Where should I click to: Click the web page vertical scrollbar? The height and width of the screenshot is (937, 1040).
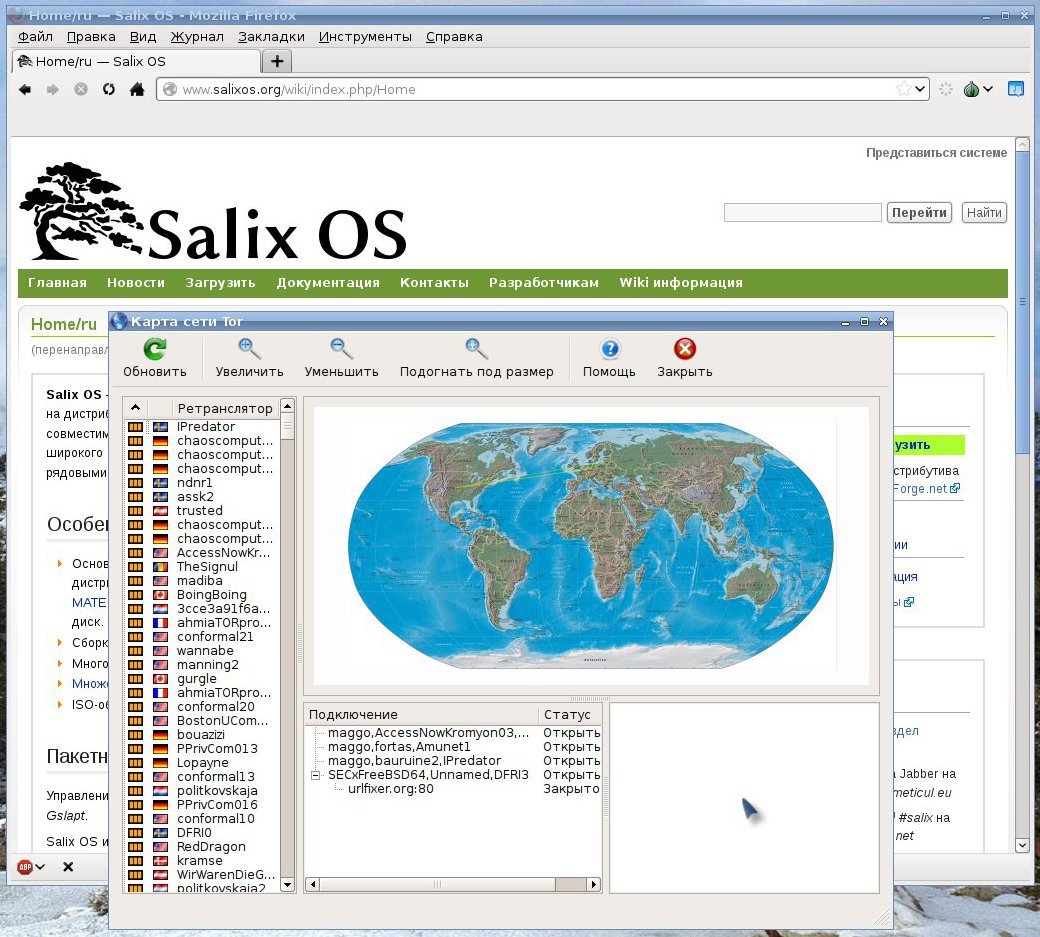[1022, 304]
